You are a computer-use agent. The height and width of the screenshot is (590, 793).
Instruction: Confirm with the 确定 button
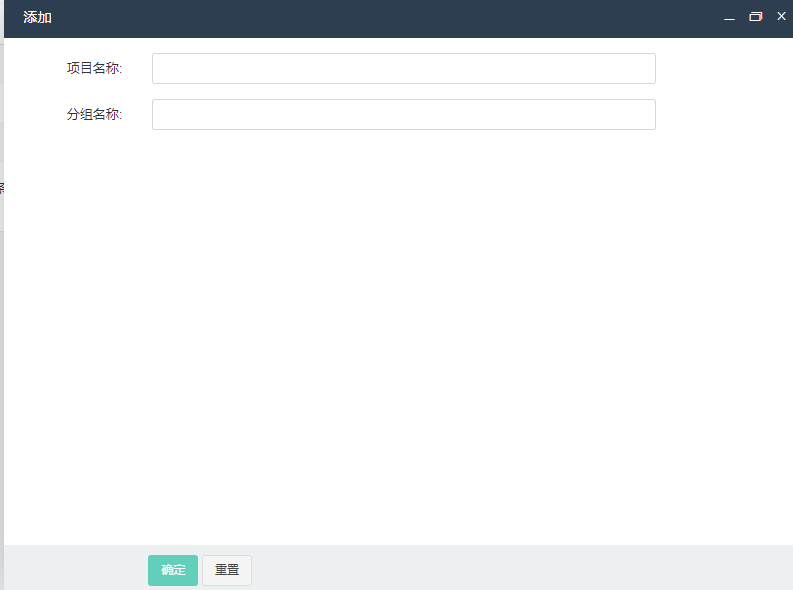[173, 570]
